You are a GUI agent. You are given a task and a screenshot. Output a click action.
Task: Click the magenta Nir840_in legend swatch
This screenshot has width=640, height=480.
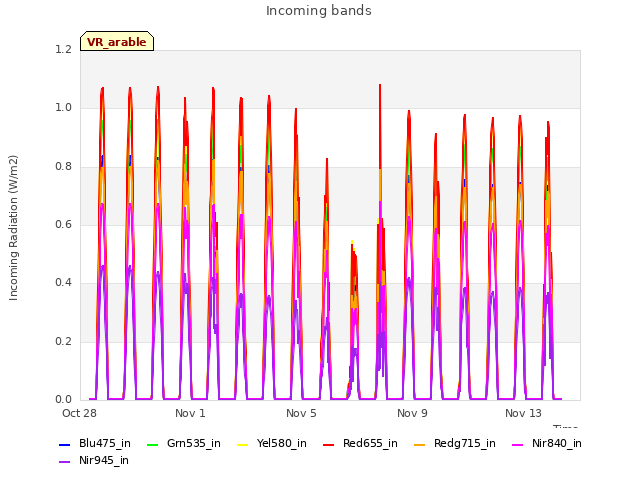tap(518, 444)
